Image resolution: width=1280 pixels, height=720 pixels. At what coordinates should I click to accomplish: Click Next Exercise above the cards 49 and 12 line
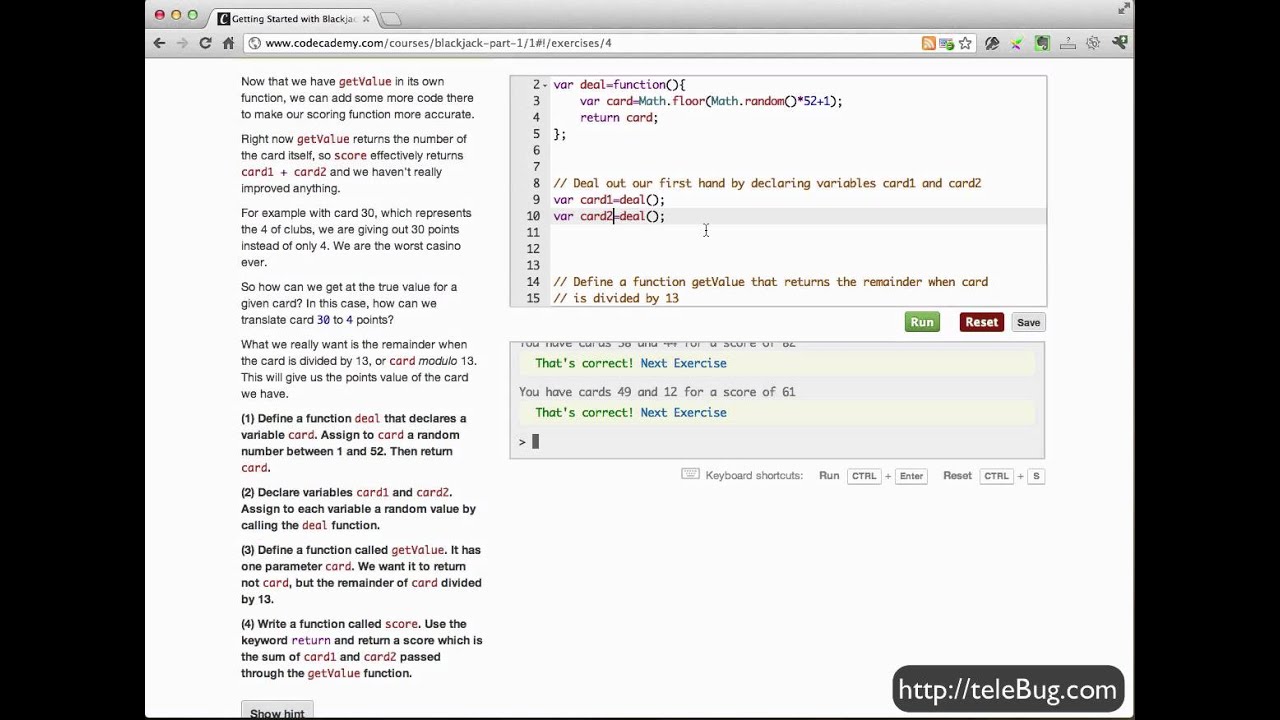[x=683, y=363]
